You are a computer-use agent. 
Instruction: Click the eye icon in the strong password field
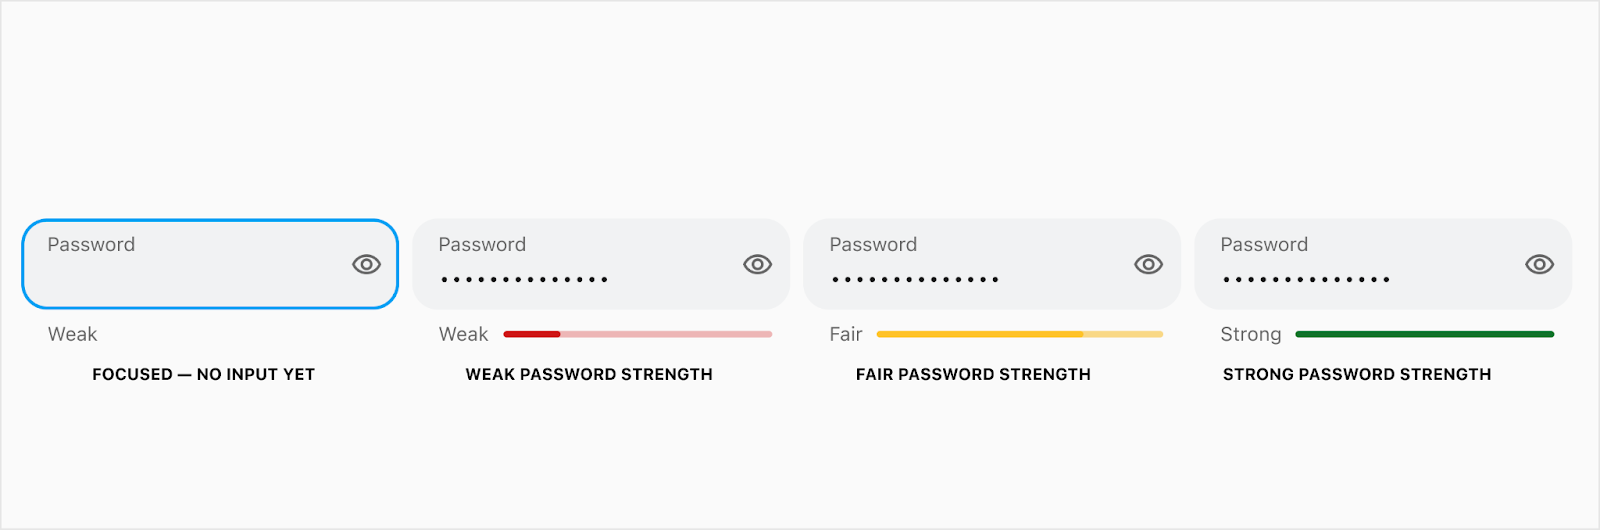(1539, 264)
